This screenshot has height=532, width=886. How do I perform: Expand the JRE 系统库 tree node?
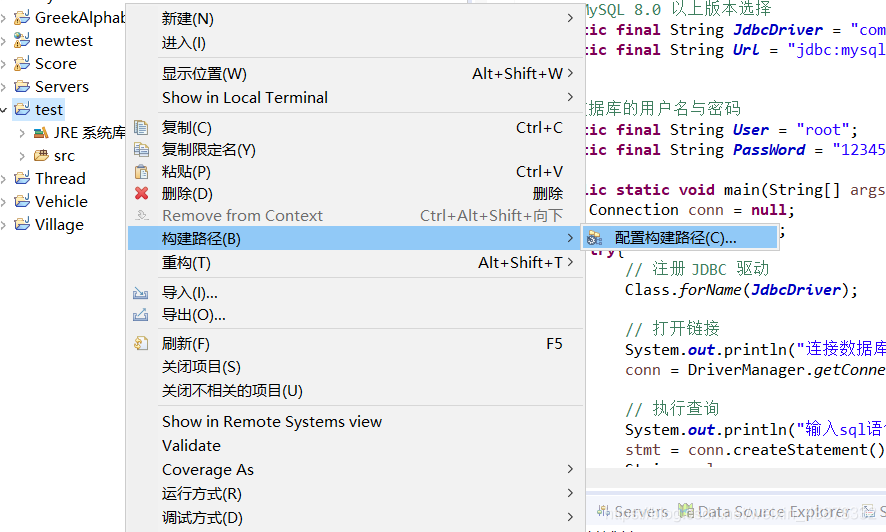pos(22,133)
